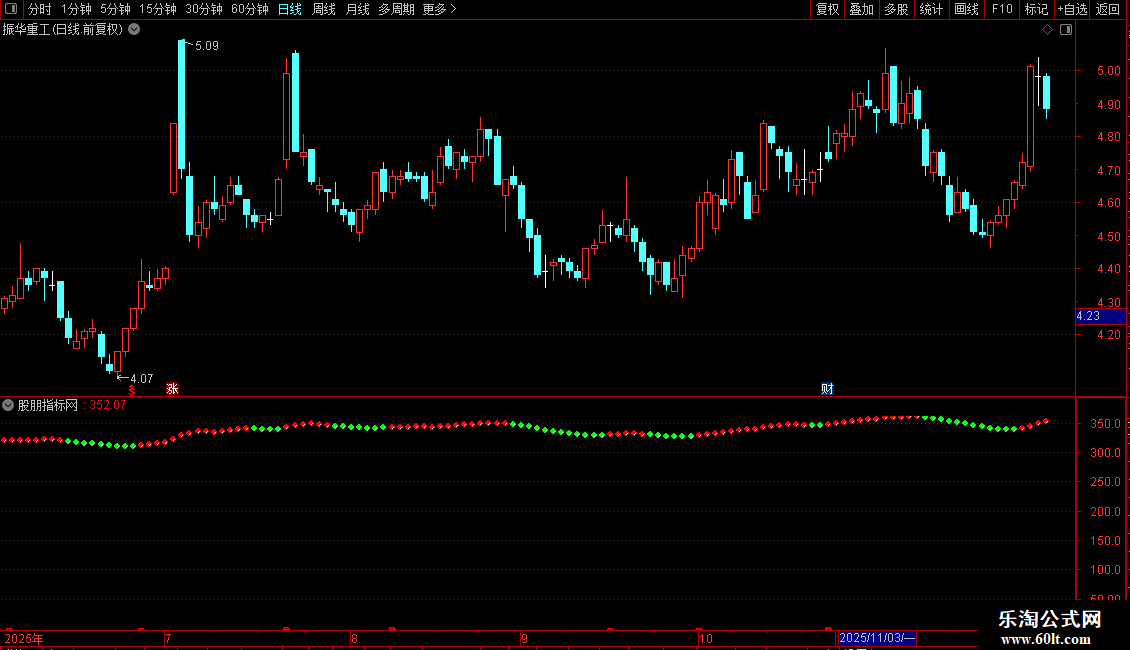Activate the 画线 drawing tool
1130x650 pixels.
pos(966,9)
